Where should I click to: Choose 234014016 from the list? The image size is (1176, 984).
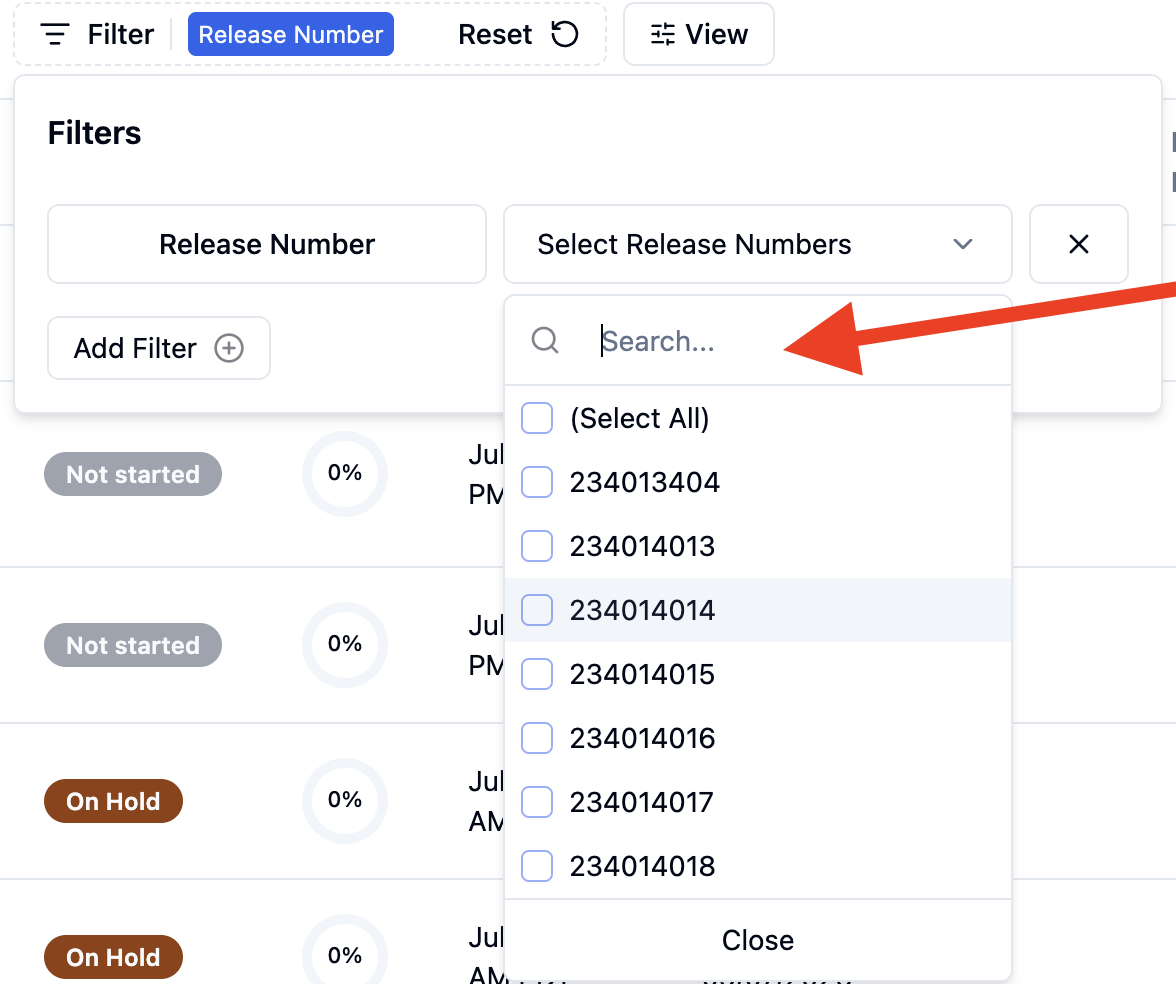[x=642, y=738]
